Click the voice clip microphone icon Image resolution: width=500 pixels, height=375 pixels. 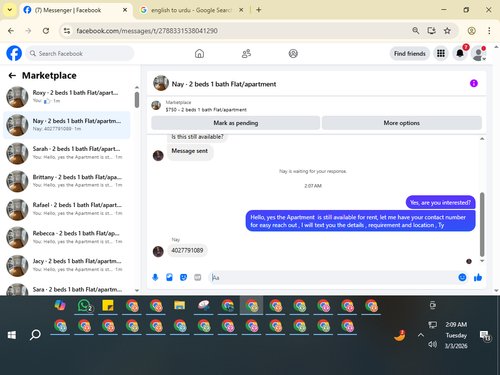pyautogui.click(x=155, y=277)
